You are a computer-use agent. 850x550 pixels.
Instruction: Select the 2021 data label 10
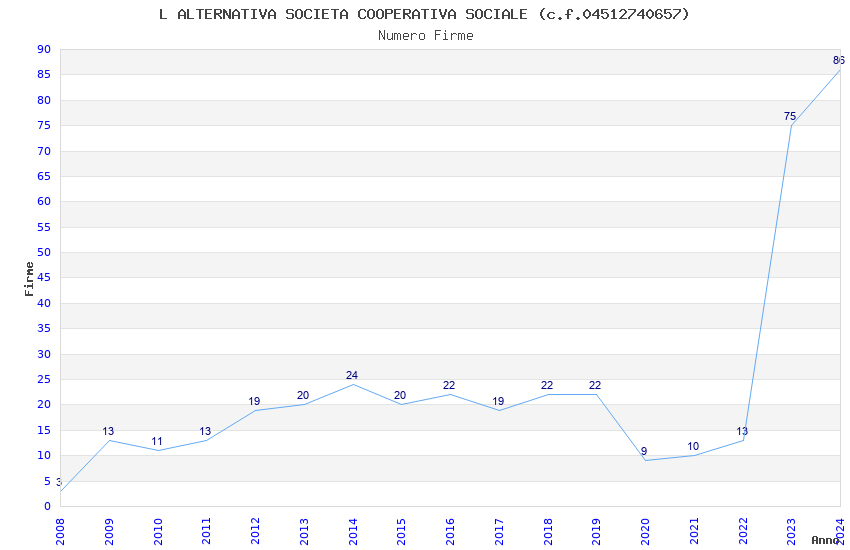[x=693, y=446]
